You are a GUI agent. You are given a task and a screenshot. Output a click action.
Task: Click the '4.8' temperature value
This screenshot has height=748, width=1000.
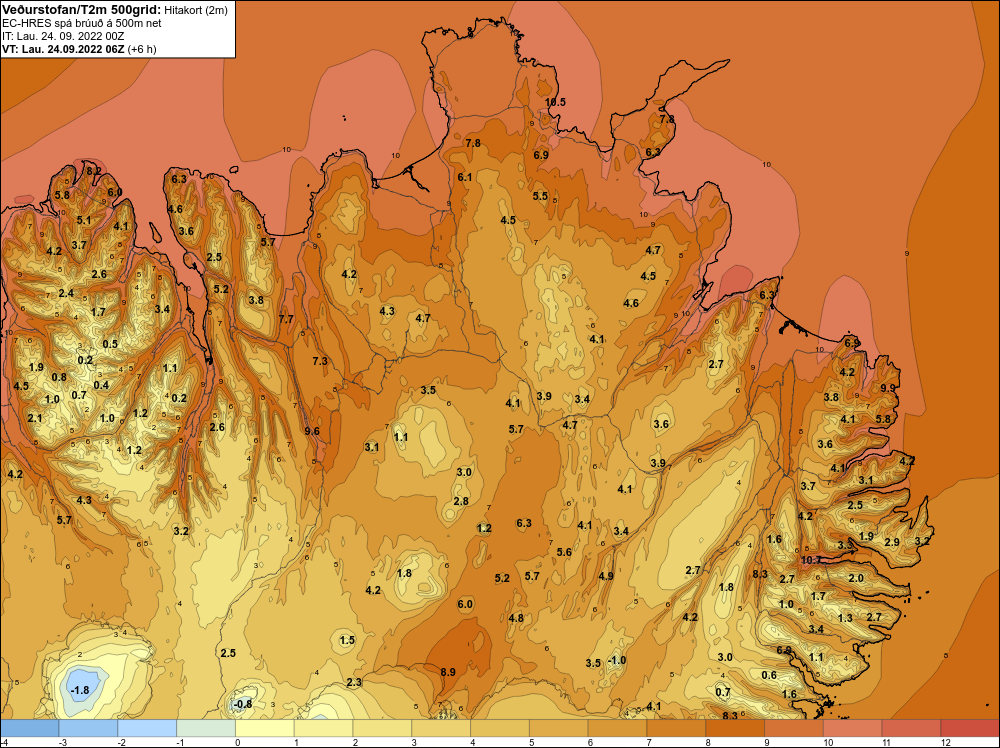(x=516, y=618)
